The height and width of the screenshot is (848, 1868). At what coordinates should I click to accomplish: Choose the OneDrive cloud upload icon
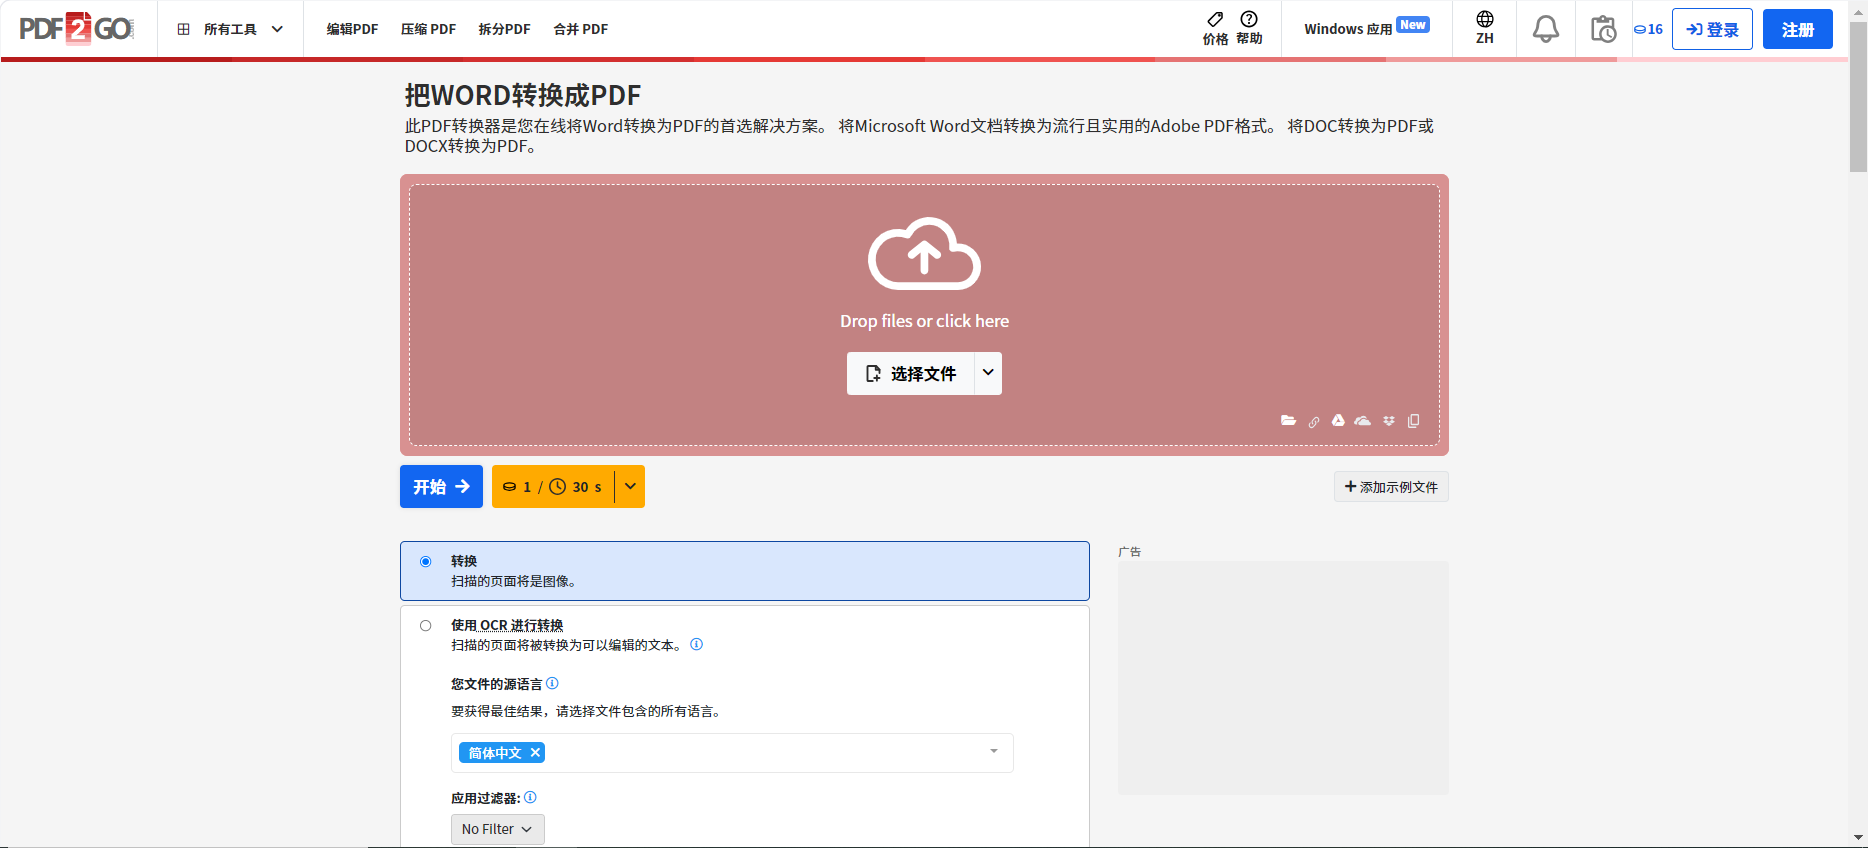click(x=1362, y=421)
